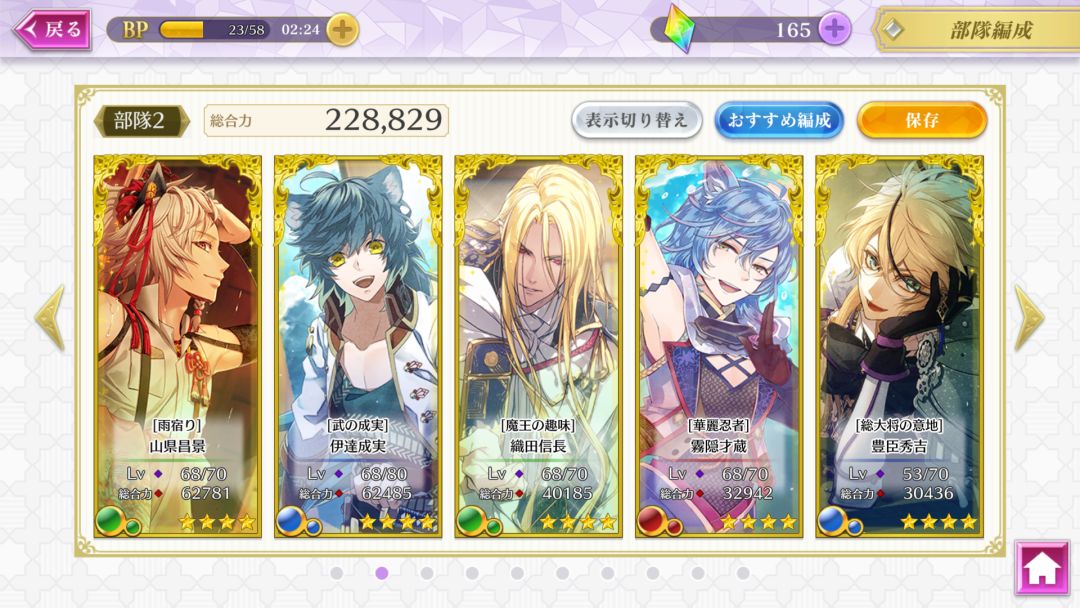Select the third squad page dot
Viewport: 1080px width, 608px height.
click(427, 573)
